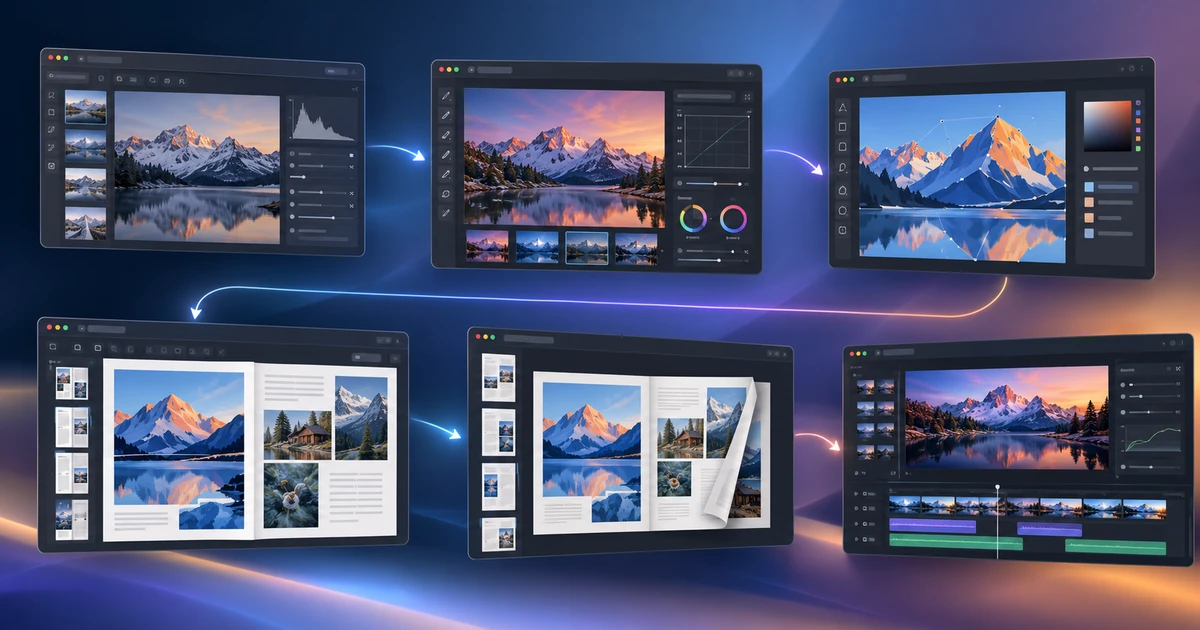The width and height of the screenshot is (1200, 630).
Task: Select the topmost pen tool in curves window
Action: pyautogui.click(x=446, y=96)
